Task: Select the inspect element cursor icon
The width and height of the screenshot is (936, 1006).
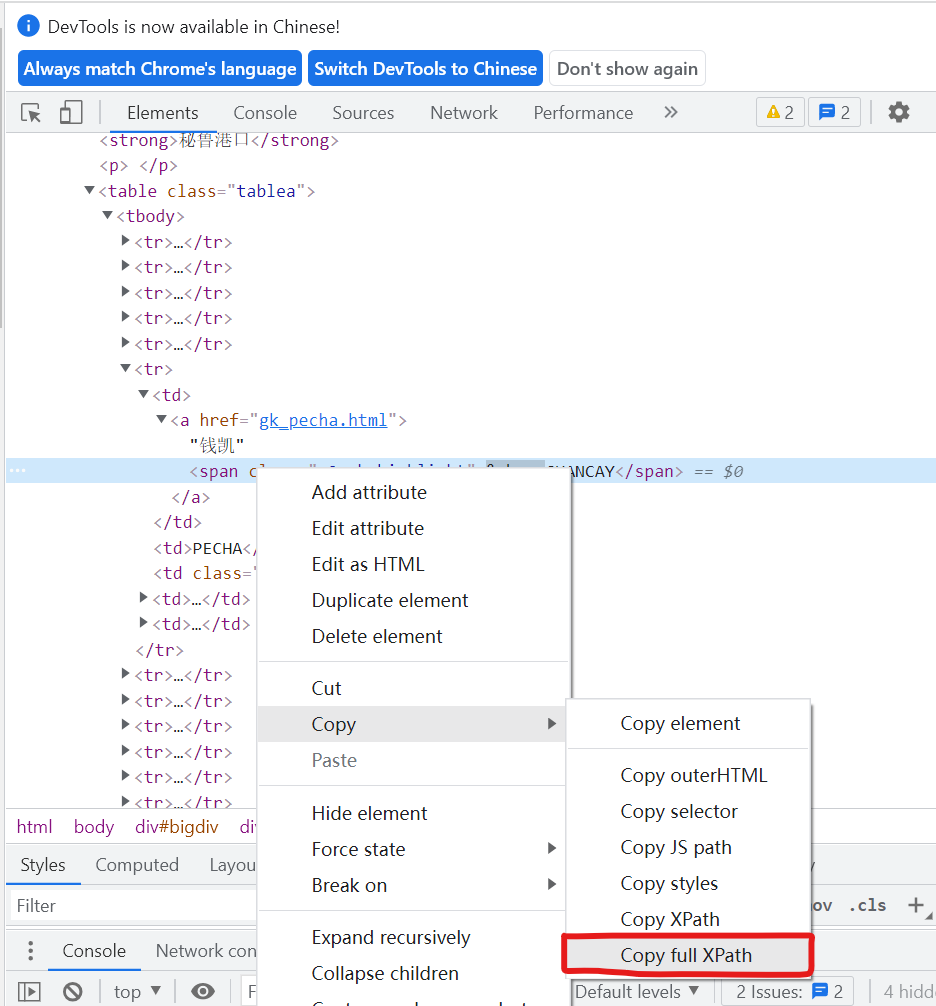Action: (x=30, y=112)
